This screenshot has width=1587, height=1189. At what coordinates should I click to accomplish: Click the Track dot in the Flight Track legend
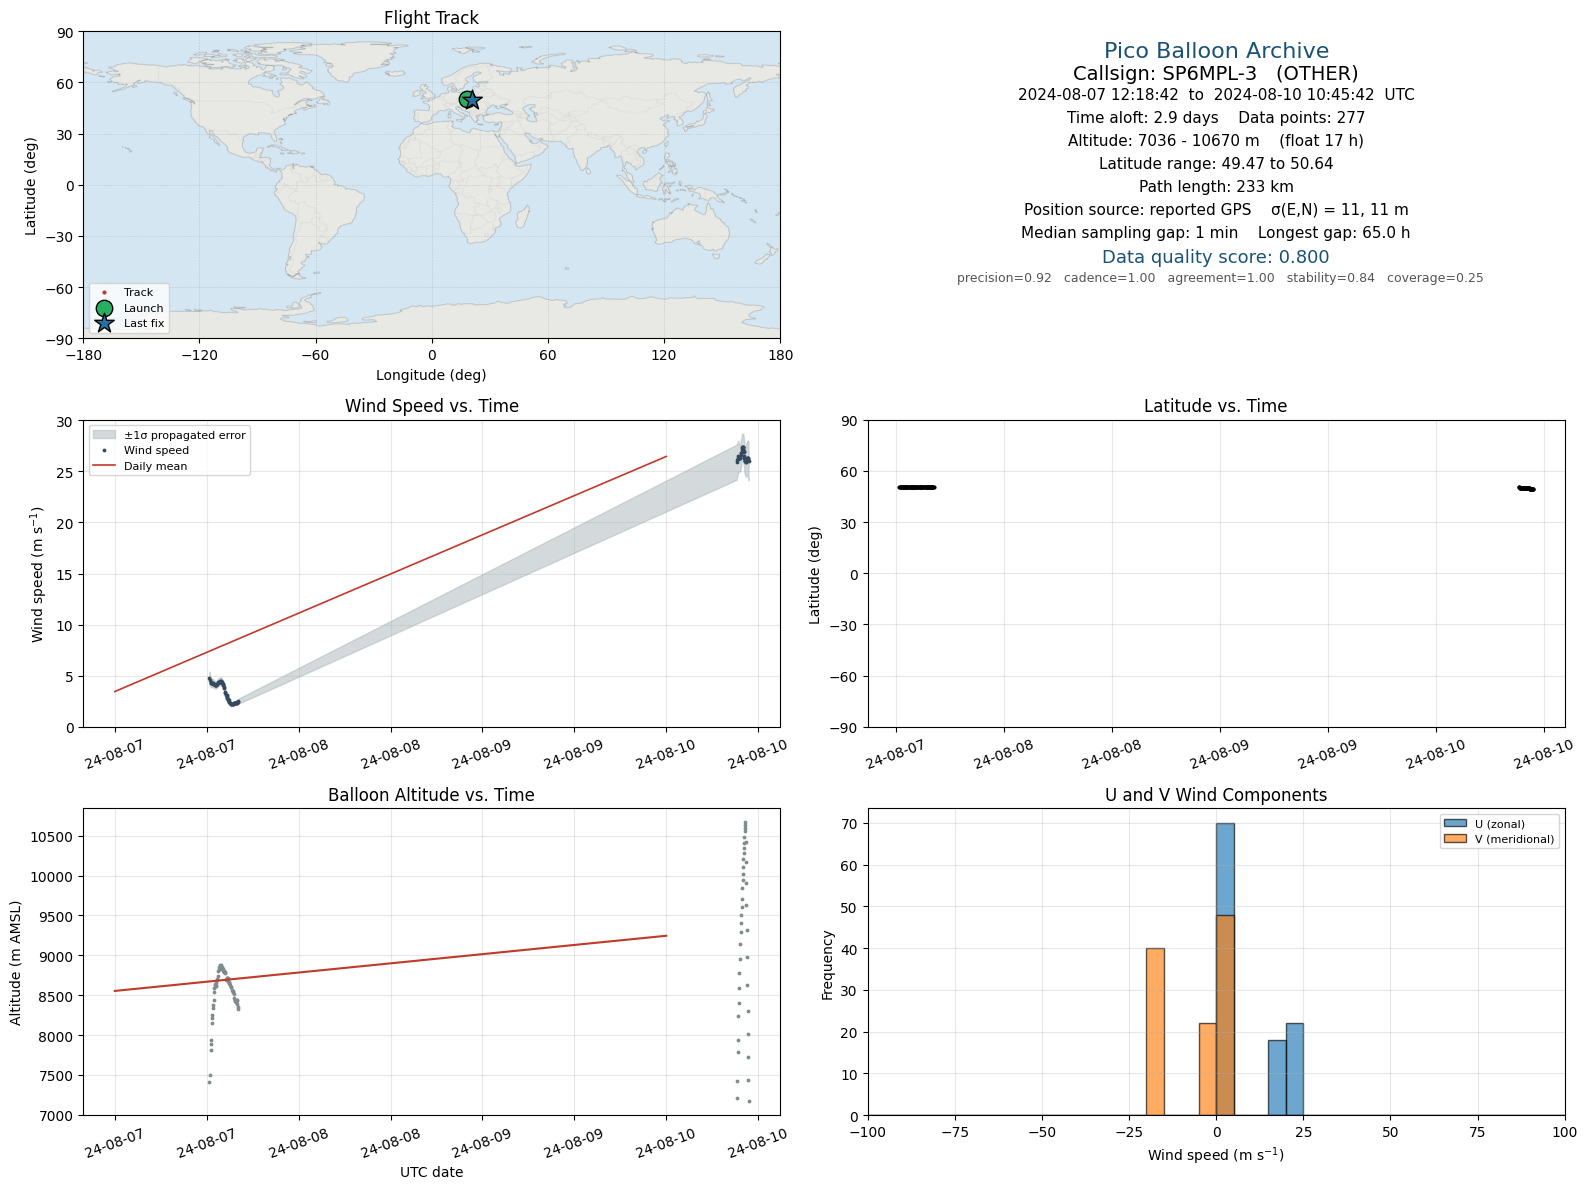[104, 293]
